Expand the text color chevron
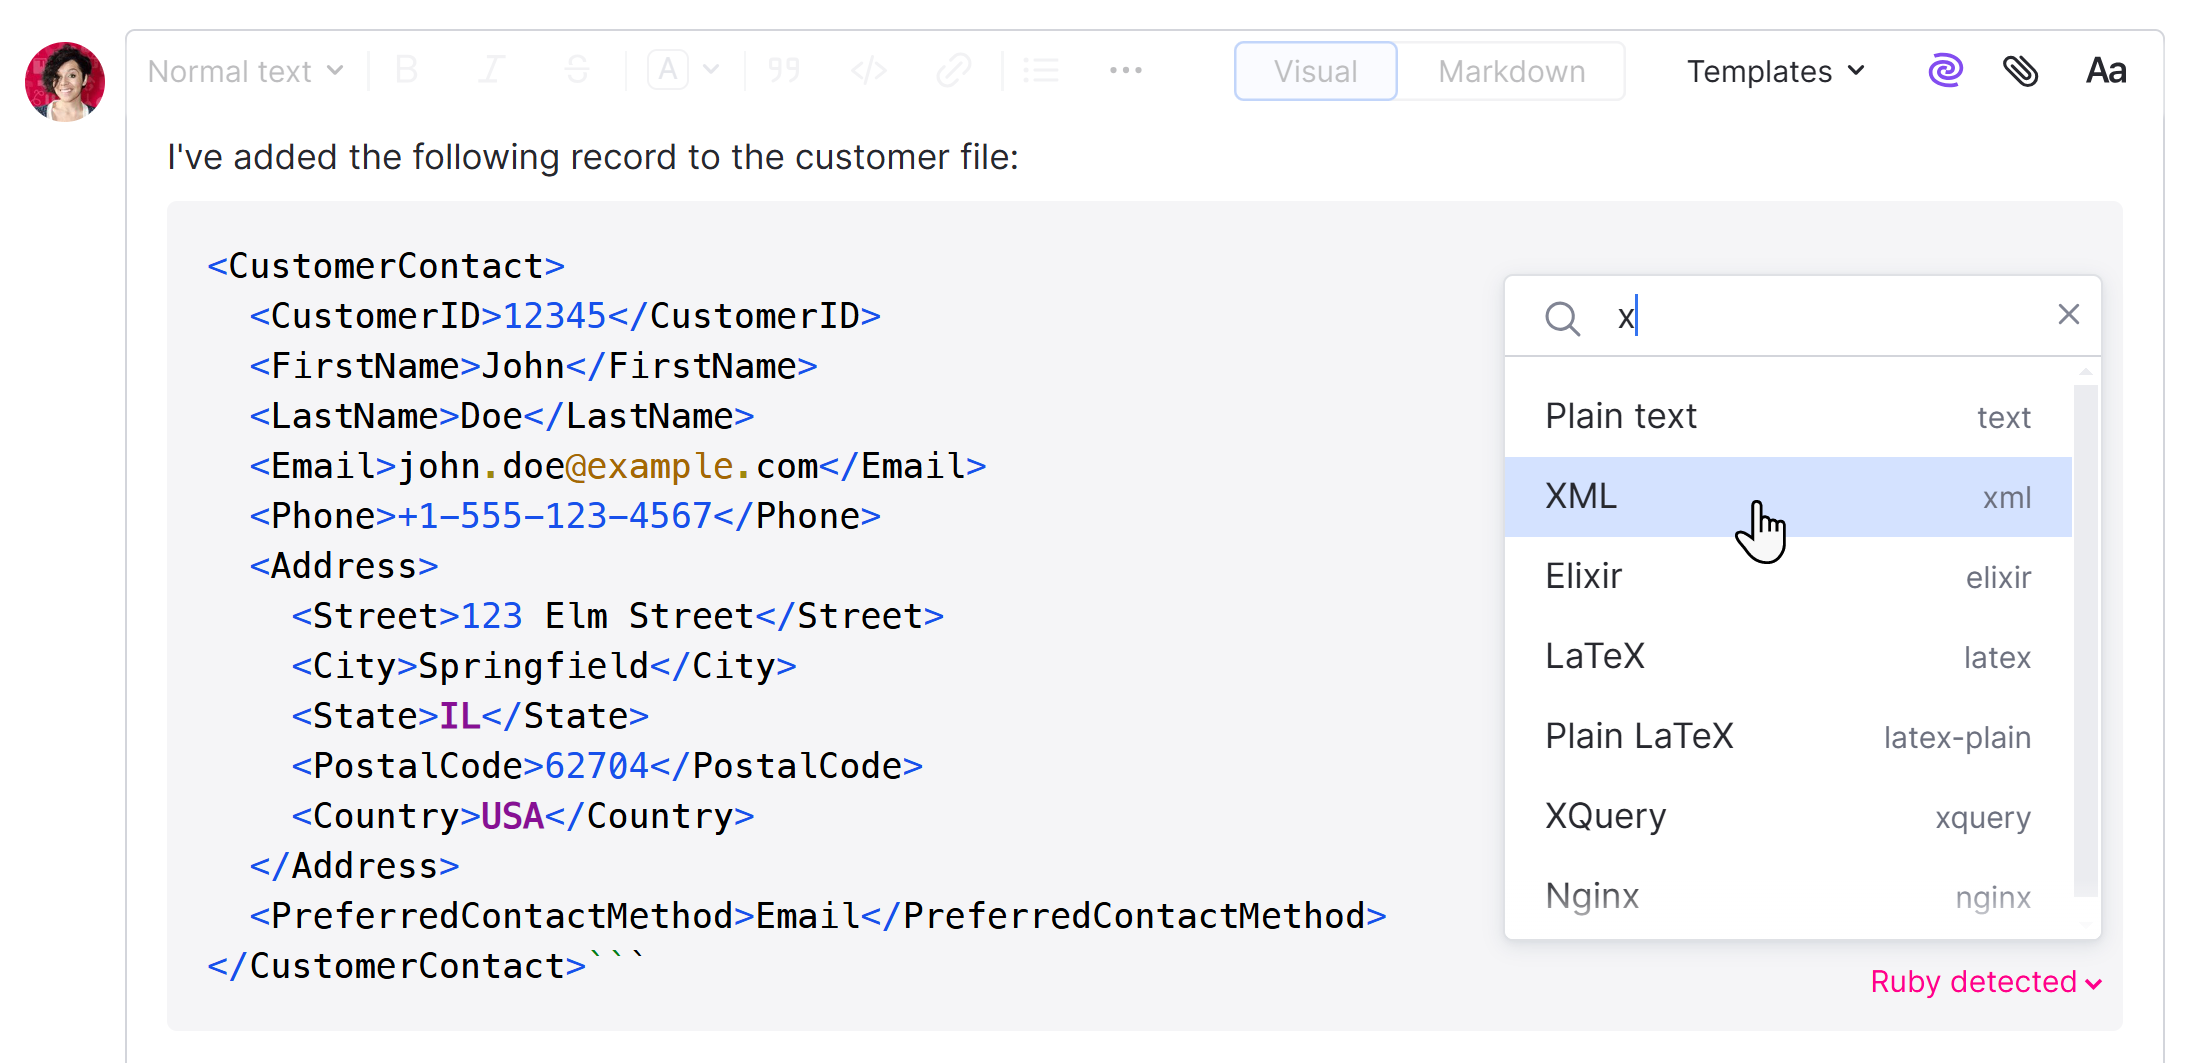2203x1063 pixels. pos(710,70)
